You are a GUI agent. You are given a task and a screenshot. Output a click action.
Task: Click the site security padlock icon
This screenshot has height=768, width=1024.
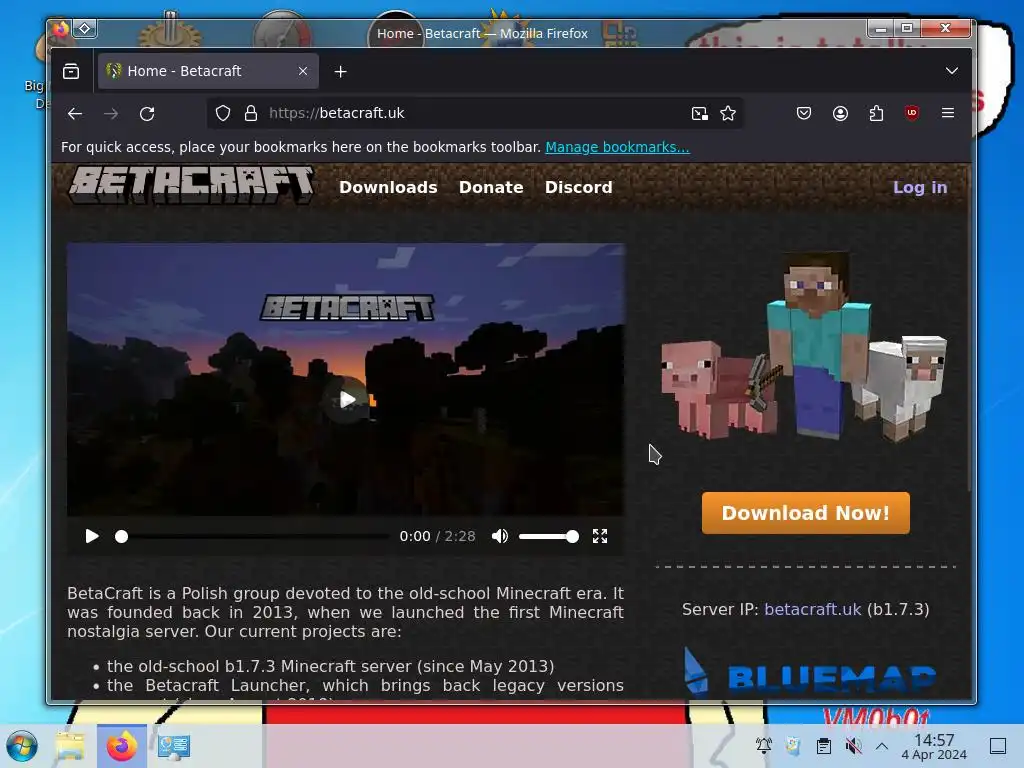pyautogui.click(x=251, y=114)
